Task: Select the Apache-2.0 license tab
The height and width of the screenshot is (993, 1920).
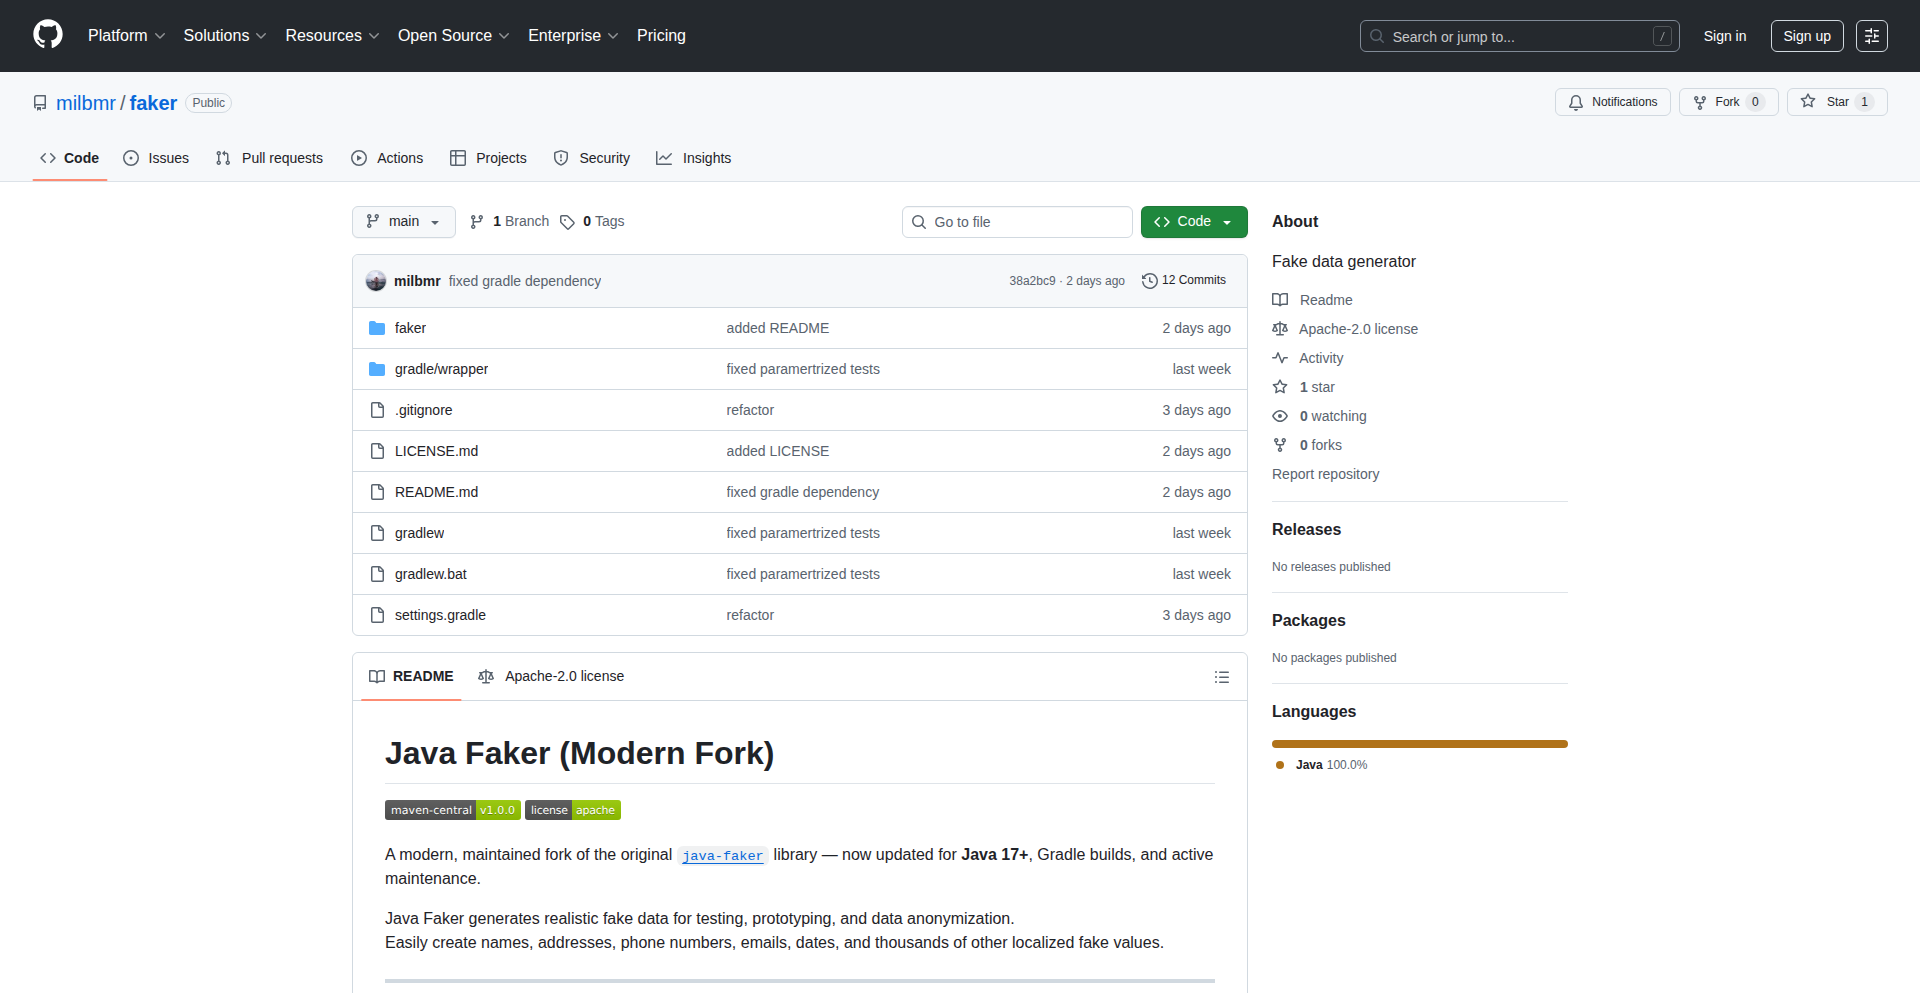Action: [551, 677]
